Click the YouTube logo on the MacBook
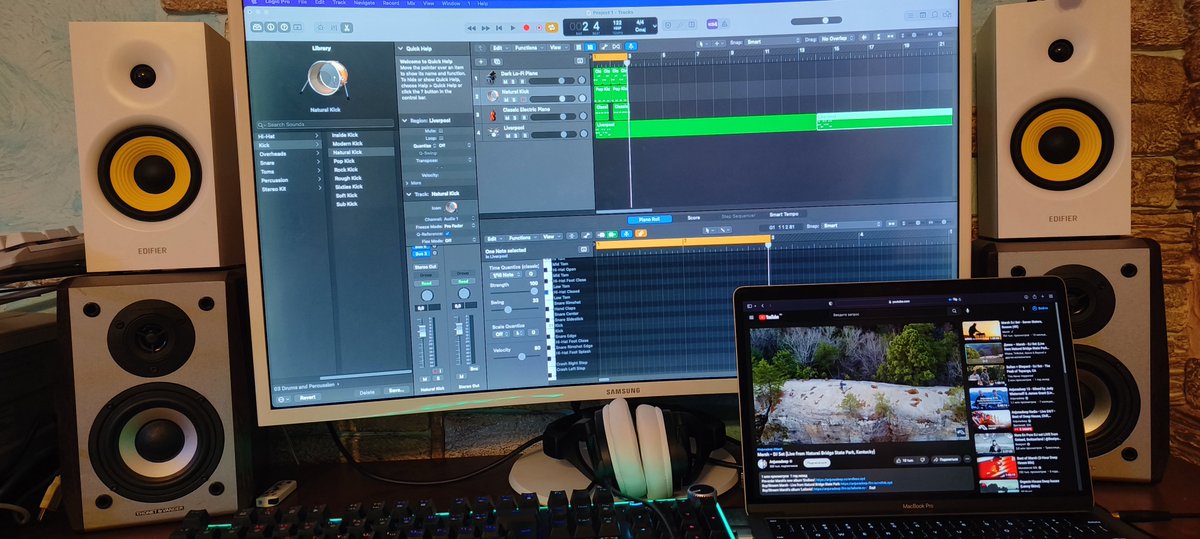 point(769,316)
